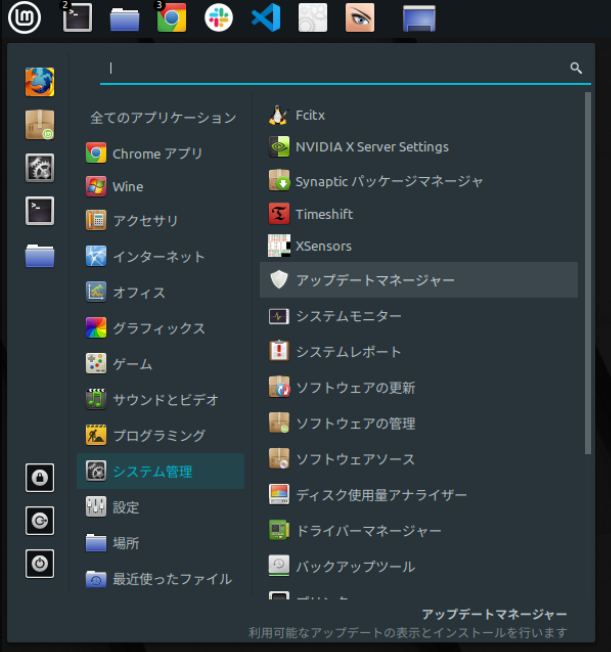Open Firefox from the favorites sidebar

click(40, 82)
